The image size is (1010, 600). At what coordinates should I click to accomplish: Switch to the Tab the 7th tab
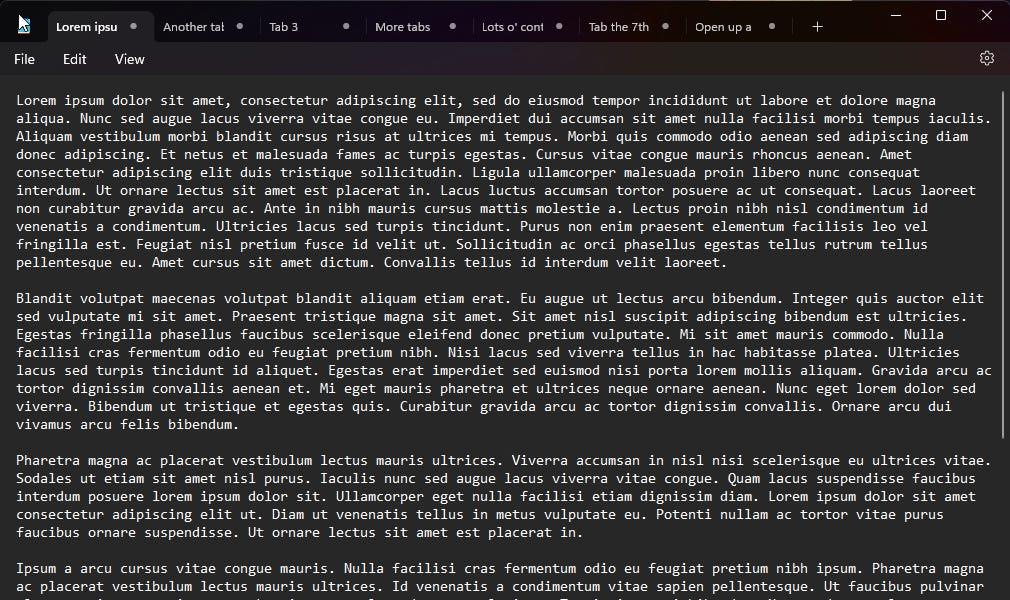click(x=618, y=27)
